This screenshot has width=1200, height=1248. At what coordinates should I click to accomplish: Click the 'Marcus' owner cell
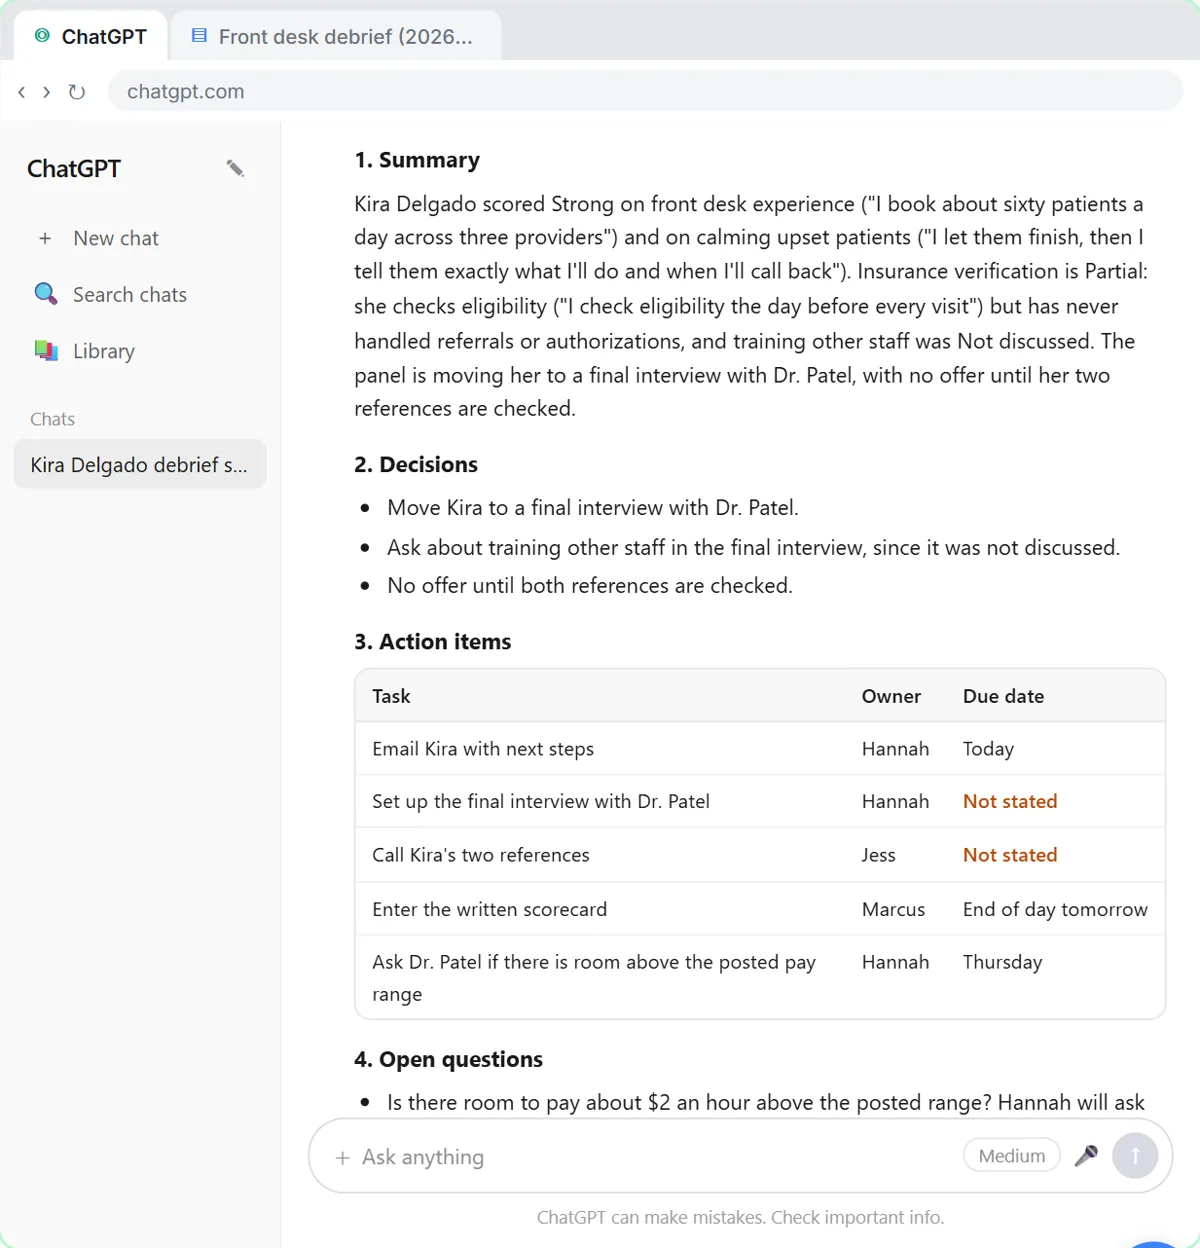tap(893, 909)
